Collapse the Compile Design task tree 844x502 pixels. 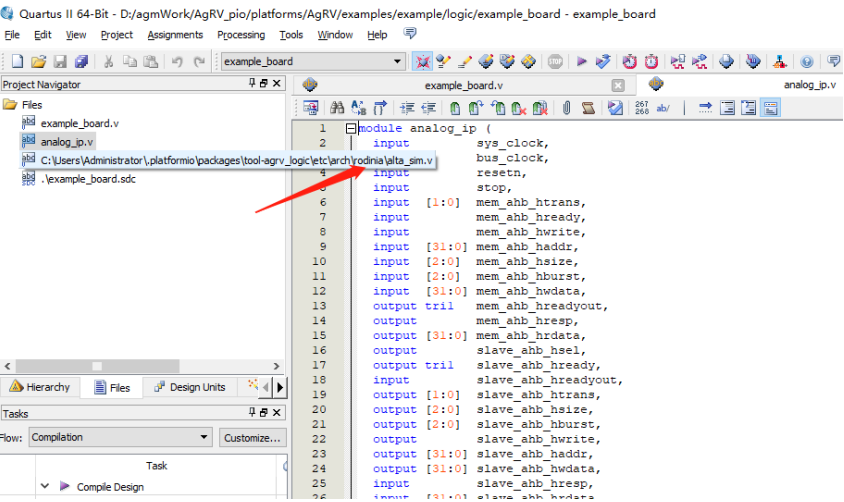pyautogui.click(x=44, y=487)
